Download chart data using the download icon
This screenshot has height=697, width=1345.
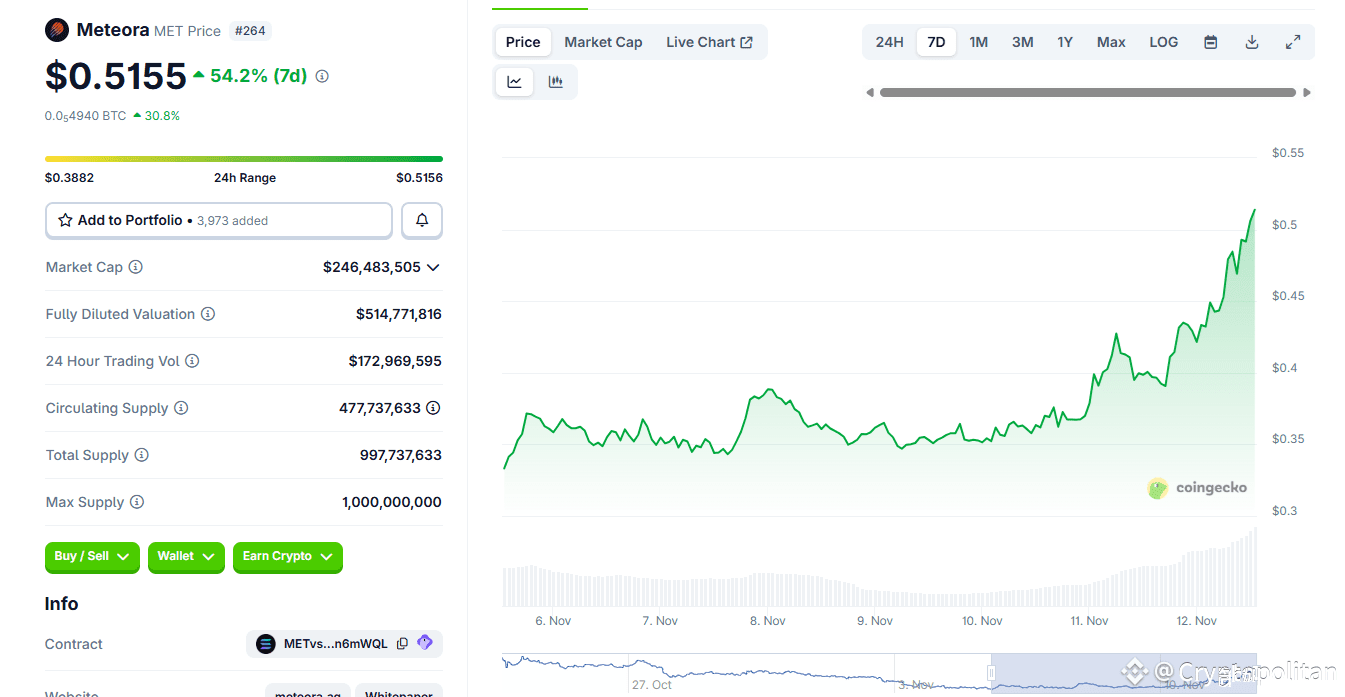pyautogui.click(x=1251, y=41)
